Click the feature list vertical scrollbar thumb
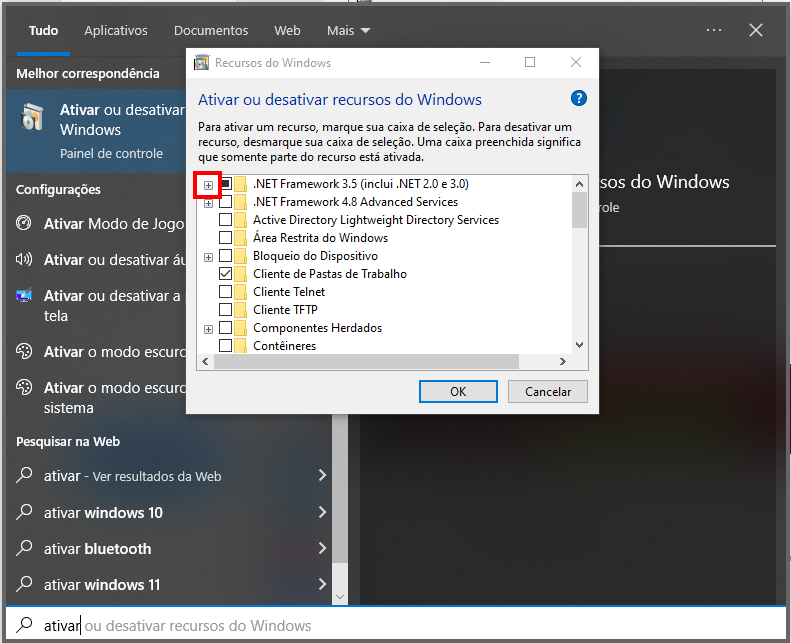The height and width of the screenshot is (643, 791). click(579, 210)
